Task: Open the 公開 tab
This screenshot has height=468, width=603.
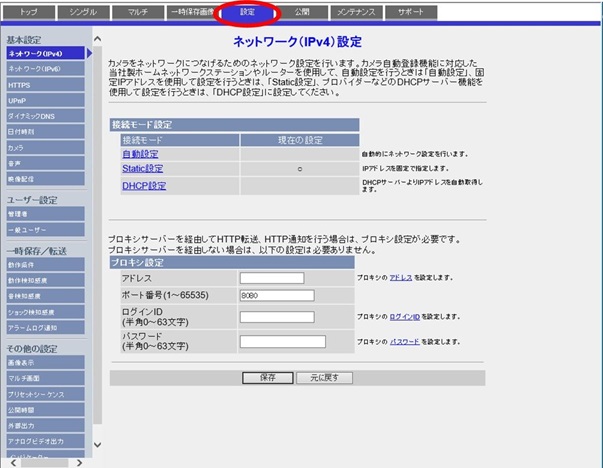Action: pyautogui.click(x=302, y=12)
